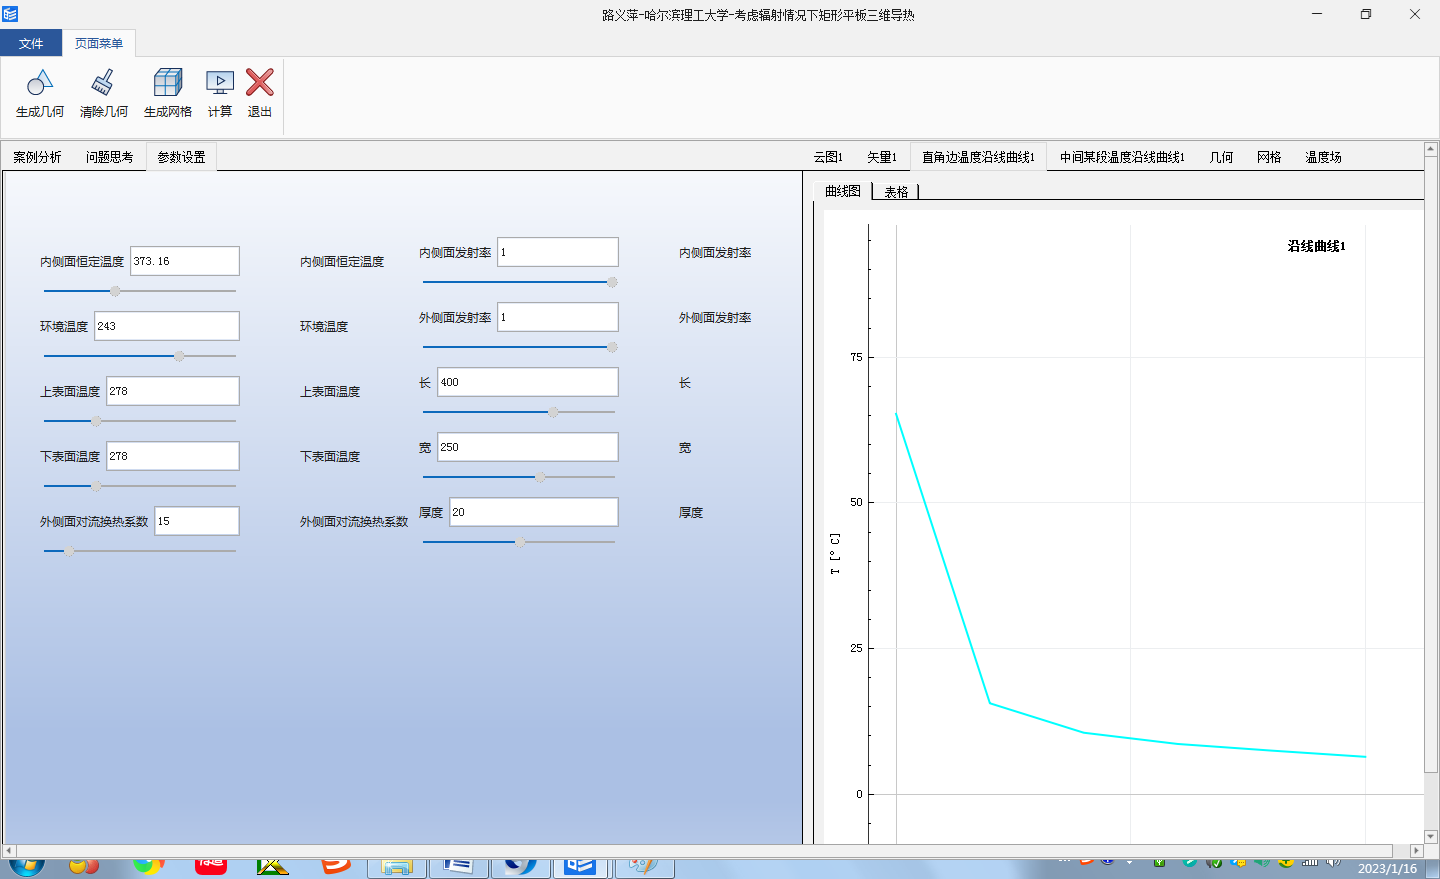The width and height of the screenshot is (1440, 879).
Task: Open the 温度场 view tab
Action: coord(1323,157)
